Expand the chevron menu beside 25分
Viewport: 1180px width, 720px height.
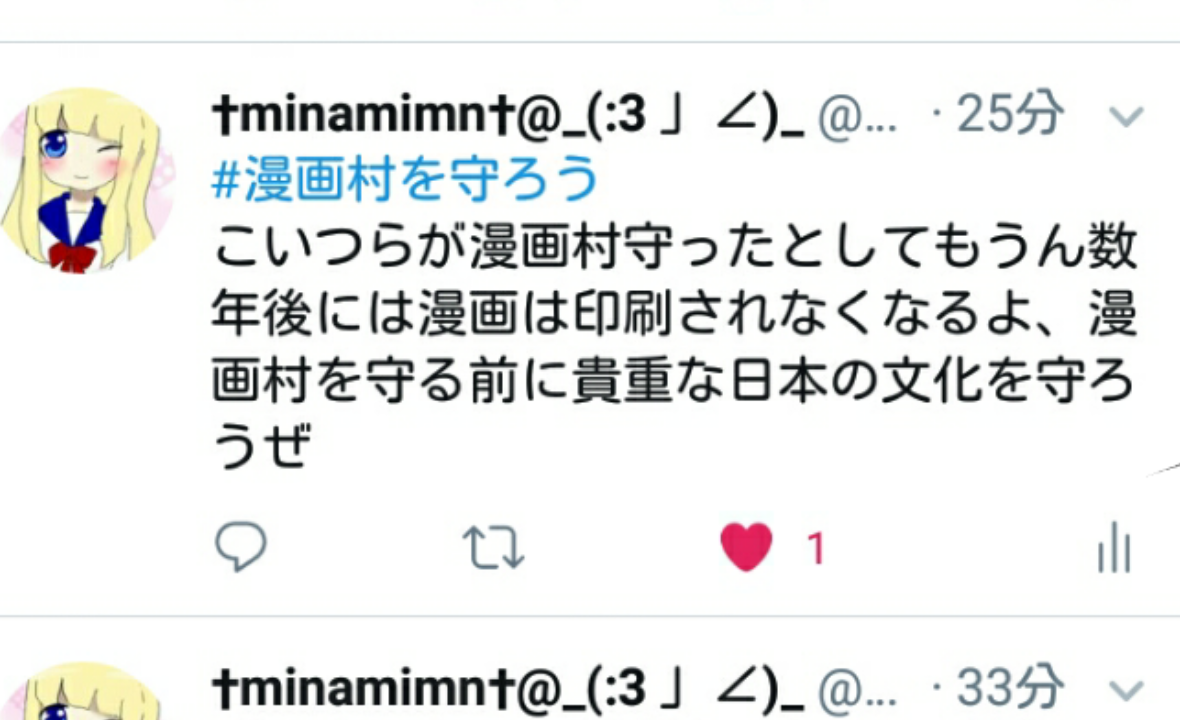pyautogui.click(x=1126, y=117)
